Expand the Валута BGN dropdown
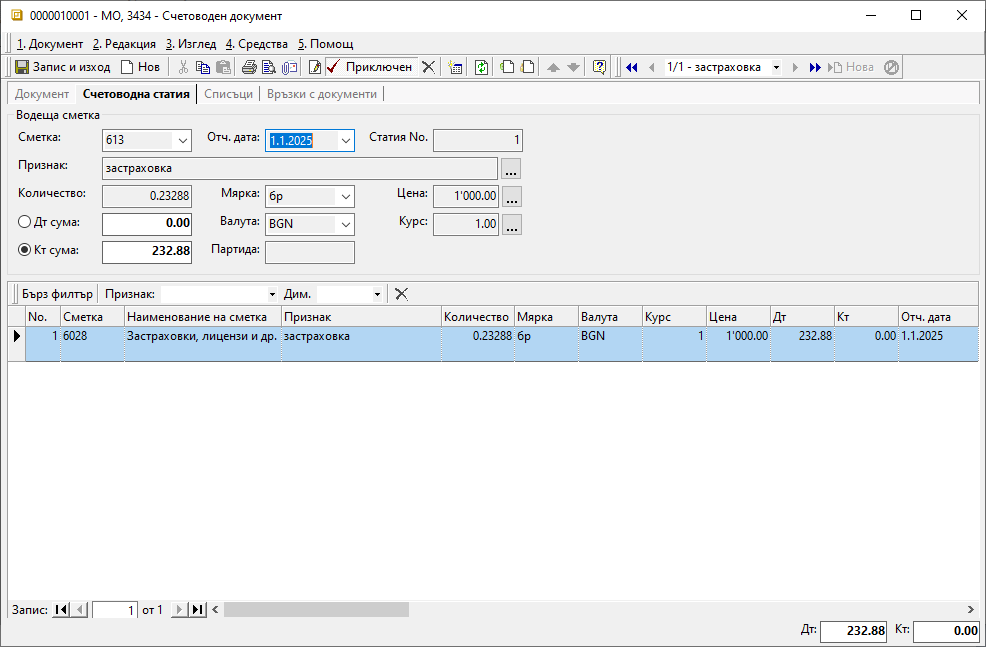 [x=345, y=225]
